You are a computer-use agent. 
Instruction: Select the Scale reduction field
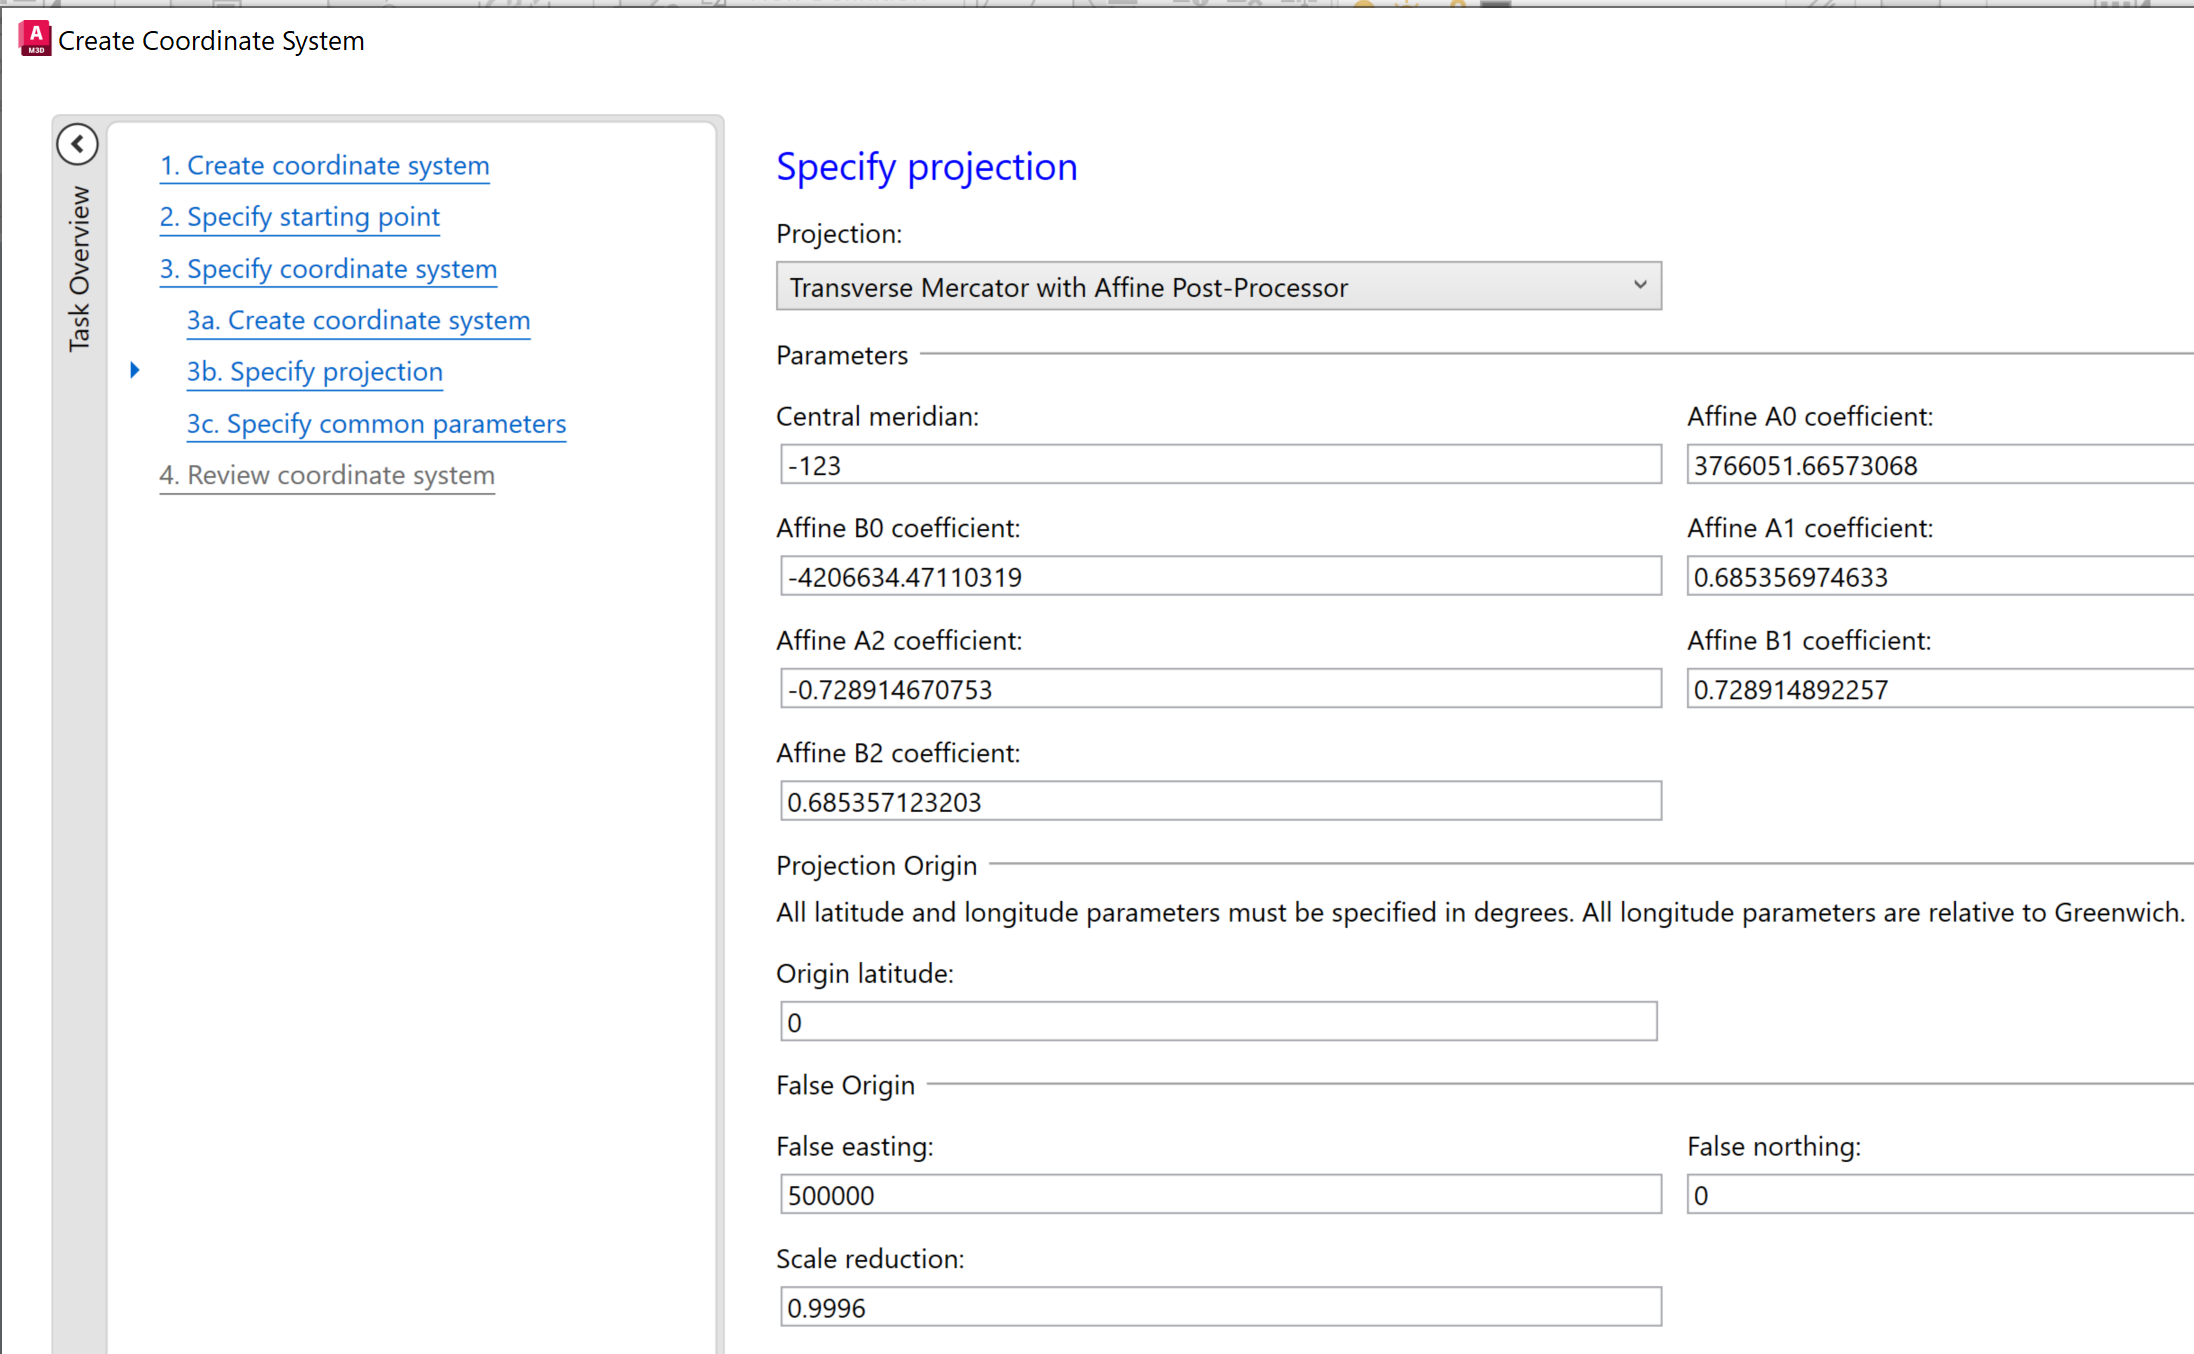tap(1218, 1306)
